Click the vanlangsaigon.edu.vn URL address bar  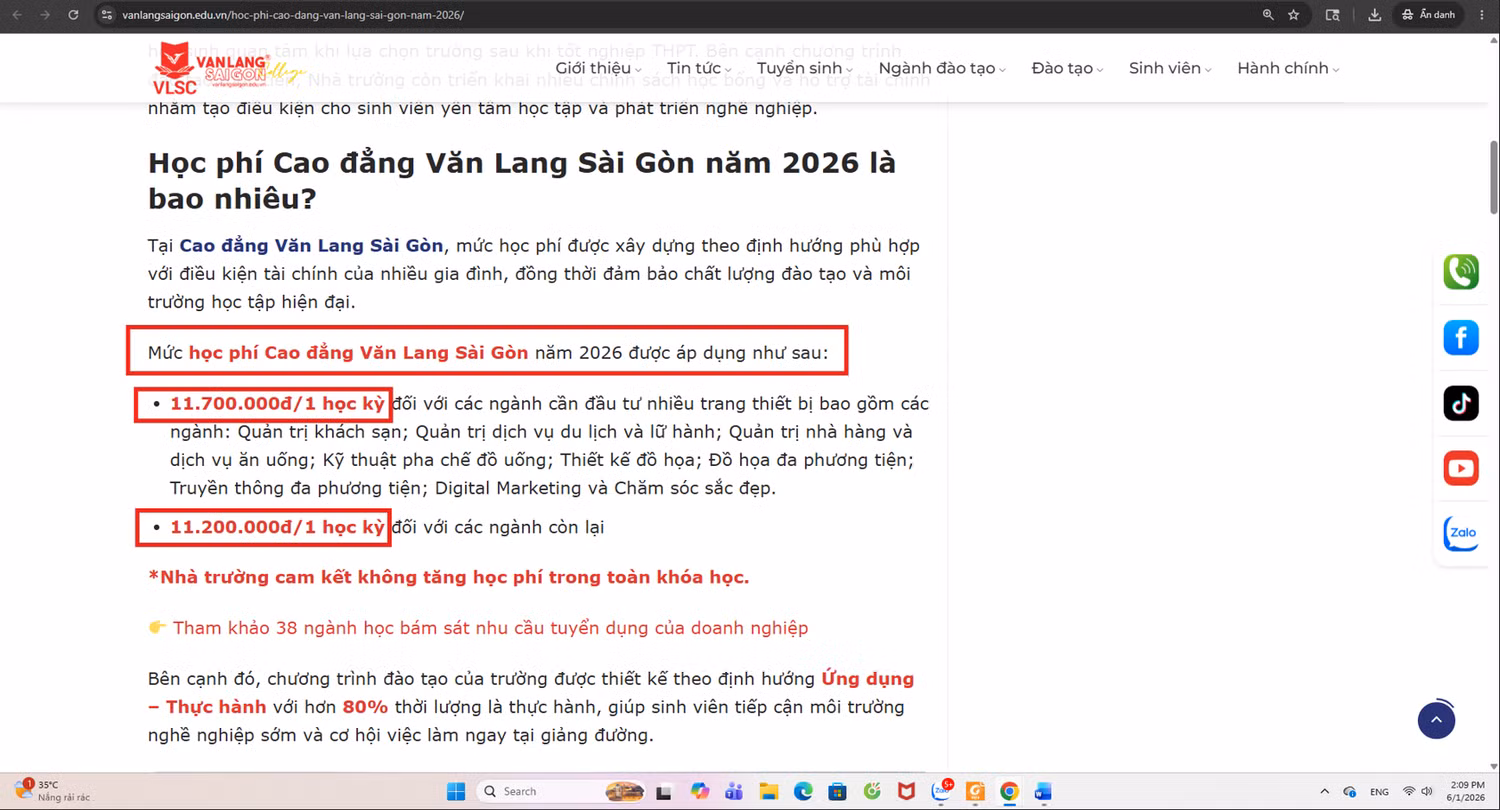(293, 15)
